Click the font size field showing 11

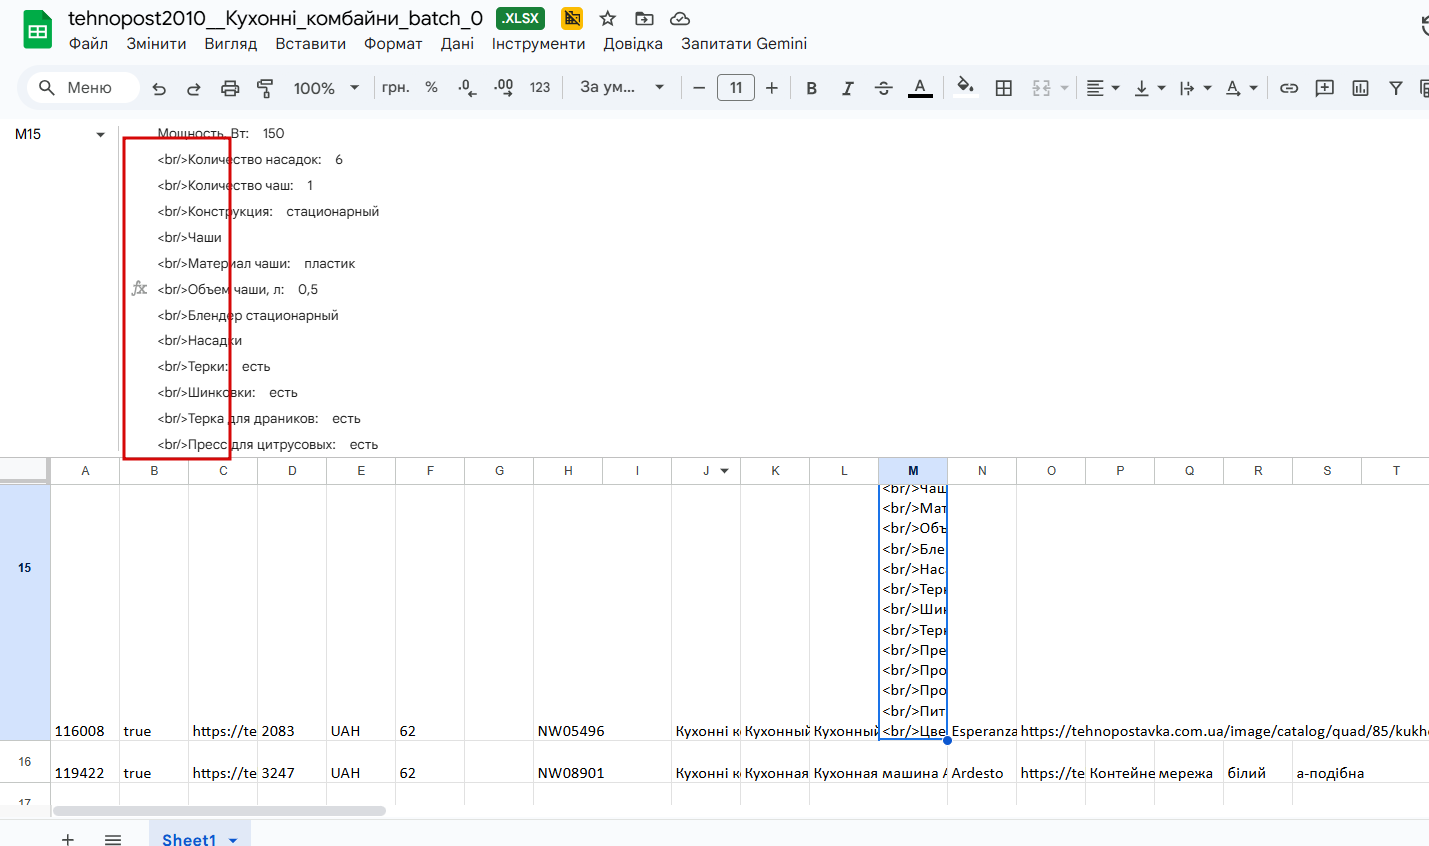(736, 88)
